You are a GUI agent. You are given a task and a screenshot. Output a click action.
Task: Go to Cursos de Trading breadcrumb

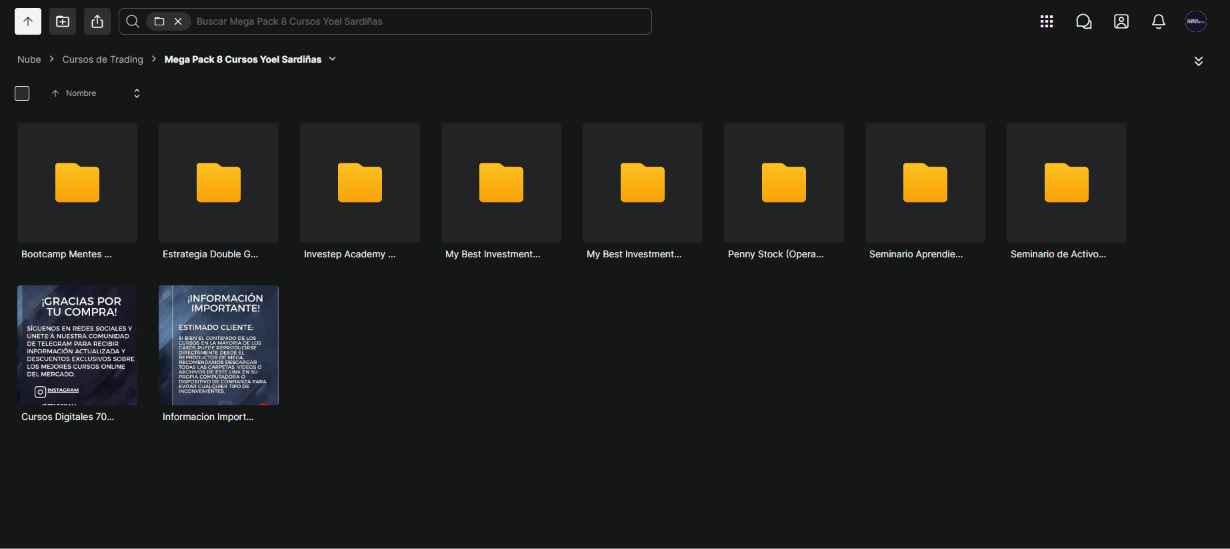tap(103, 59)
